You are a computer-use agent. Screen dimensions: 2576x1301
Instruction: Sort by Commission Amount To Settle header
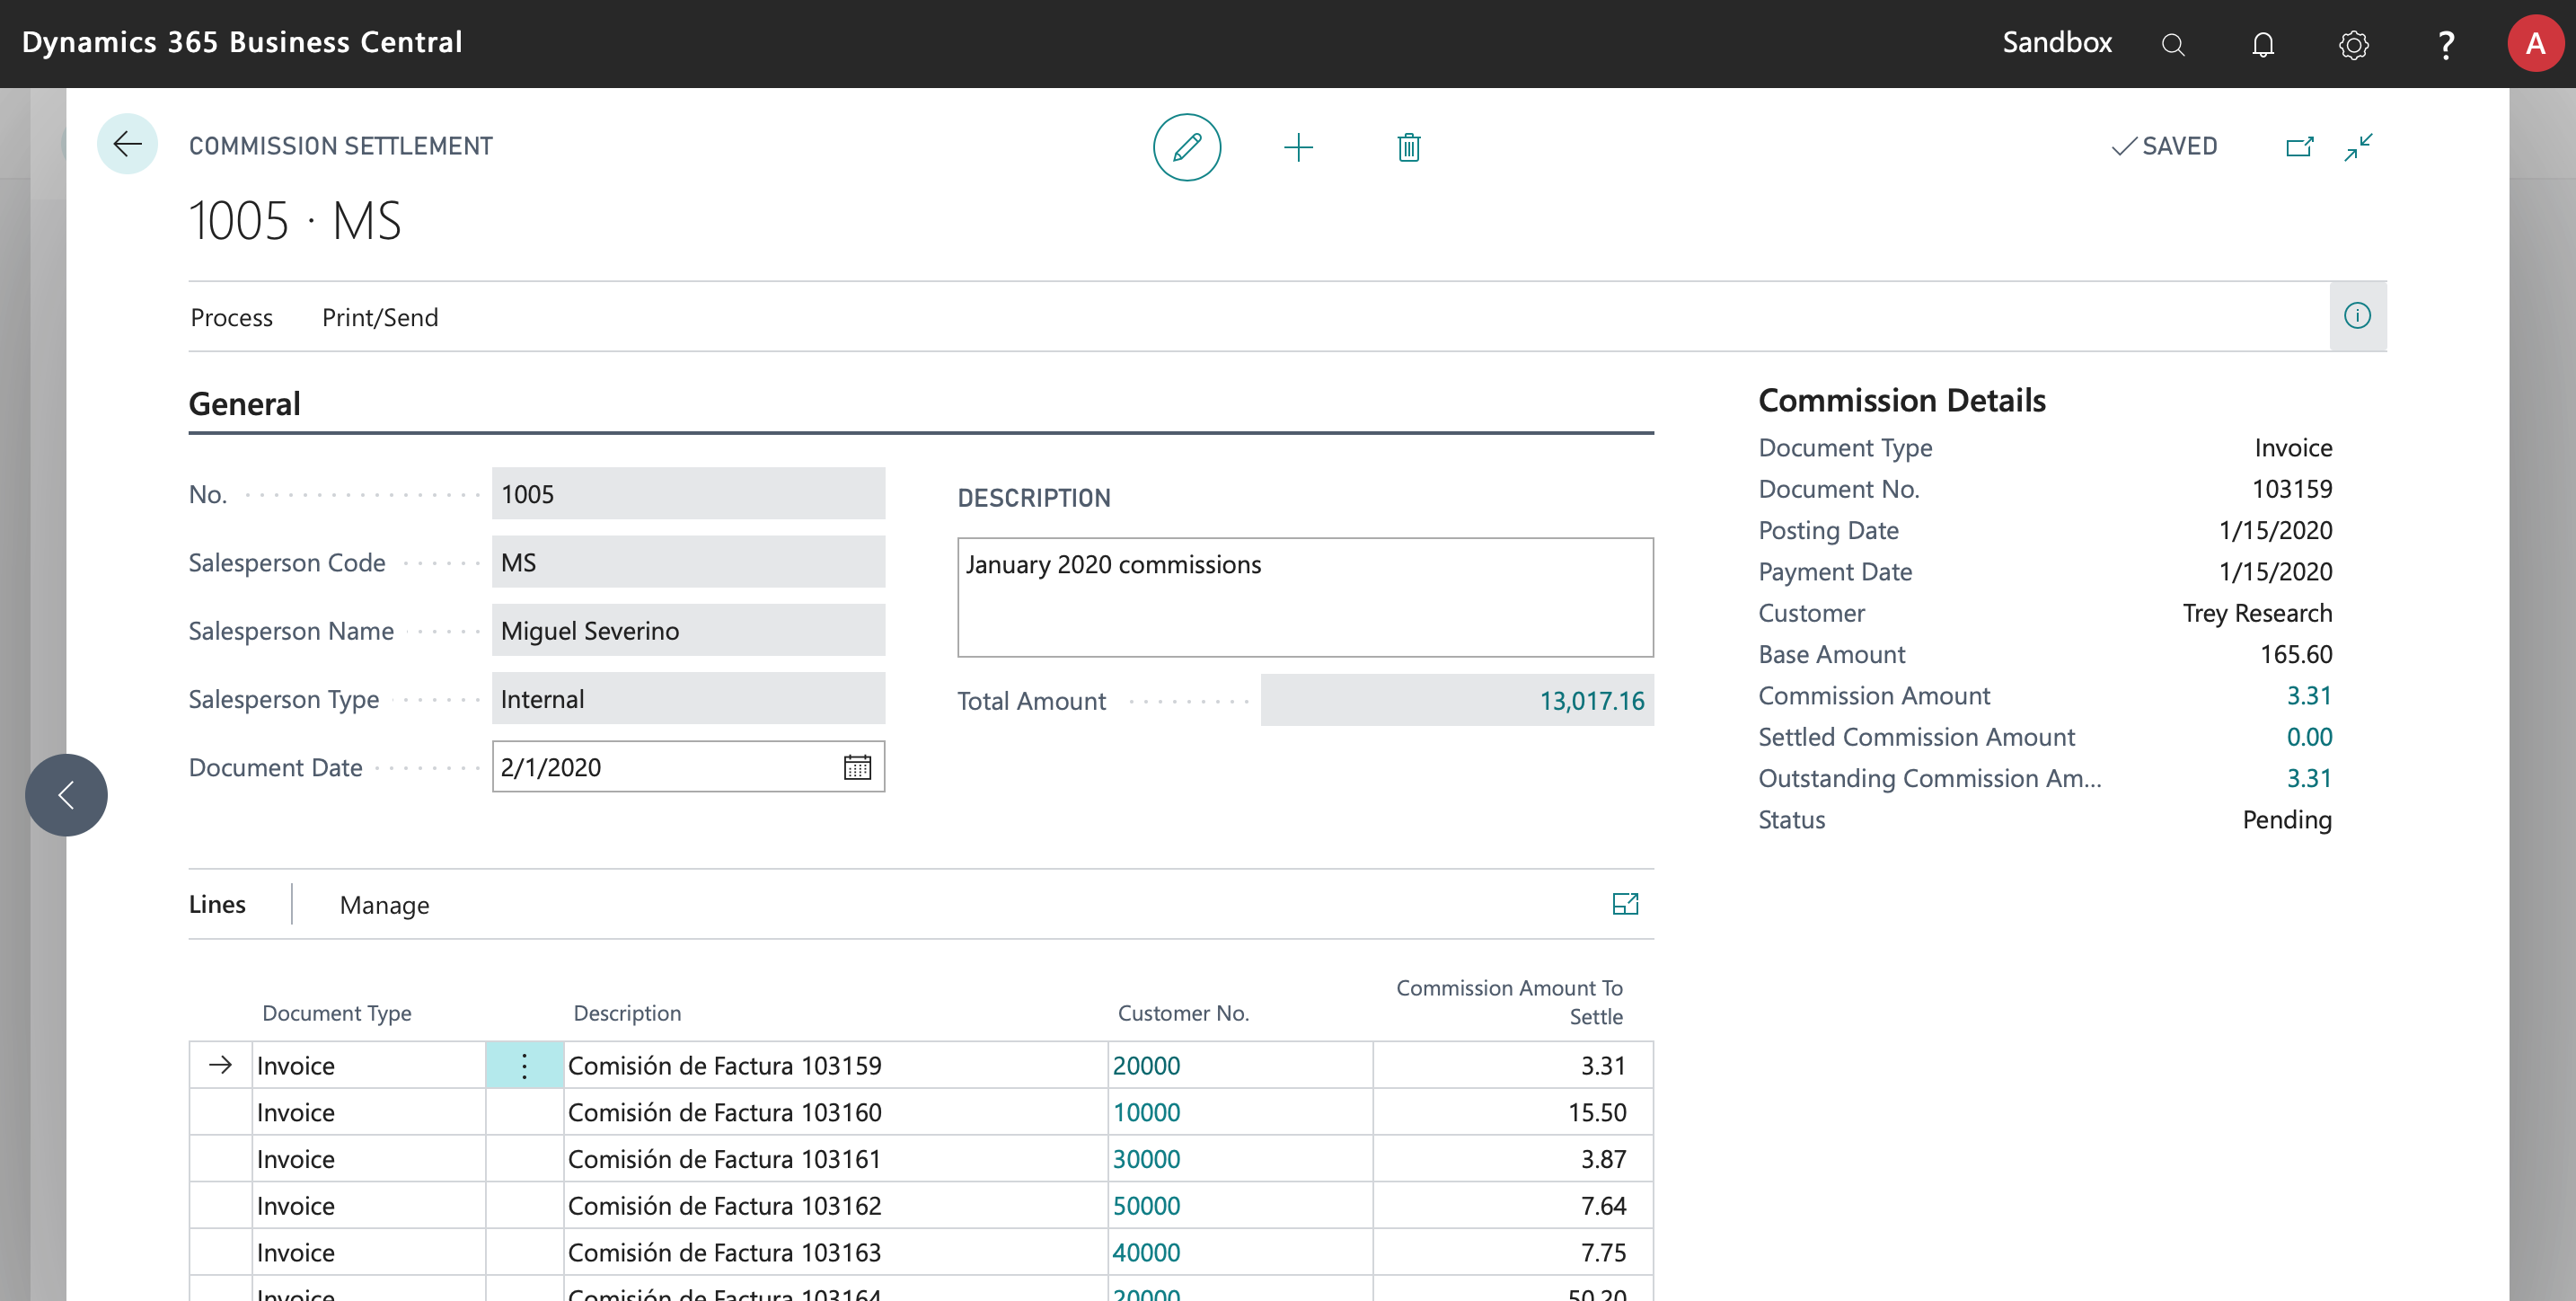[1509, 1002]
